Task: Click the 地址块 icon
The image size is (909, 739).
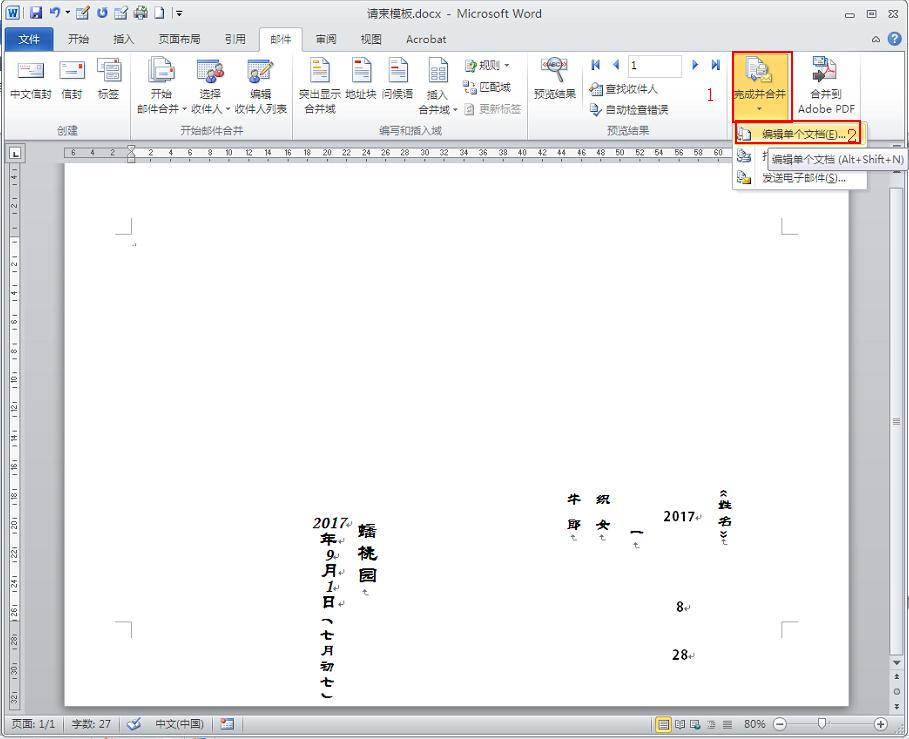Action: 361,79
